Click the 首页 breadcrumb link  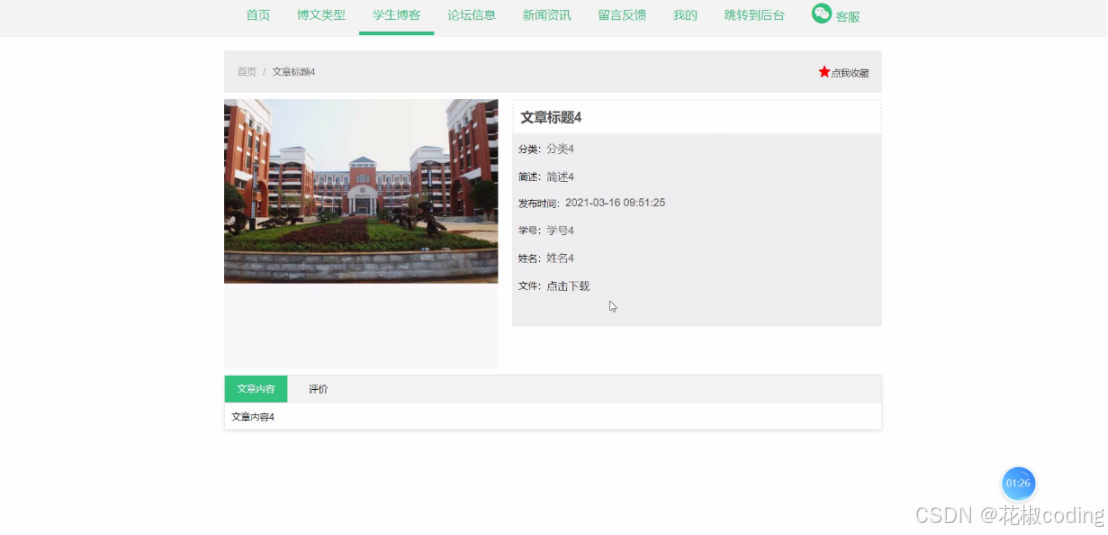(247, 72)
